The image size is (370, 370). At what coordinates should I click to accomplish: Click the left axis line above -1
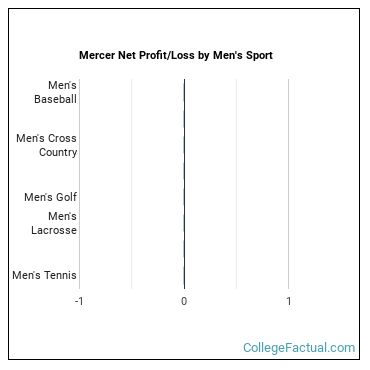click(x=79, y=184)
